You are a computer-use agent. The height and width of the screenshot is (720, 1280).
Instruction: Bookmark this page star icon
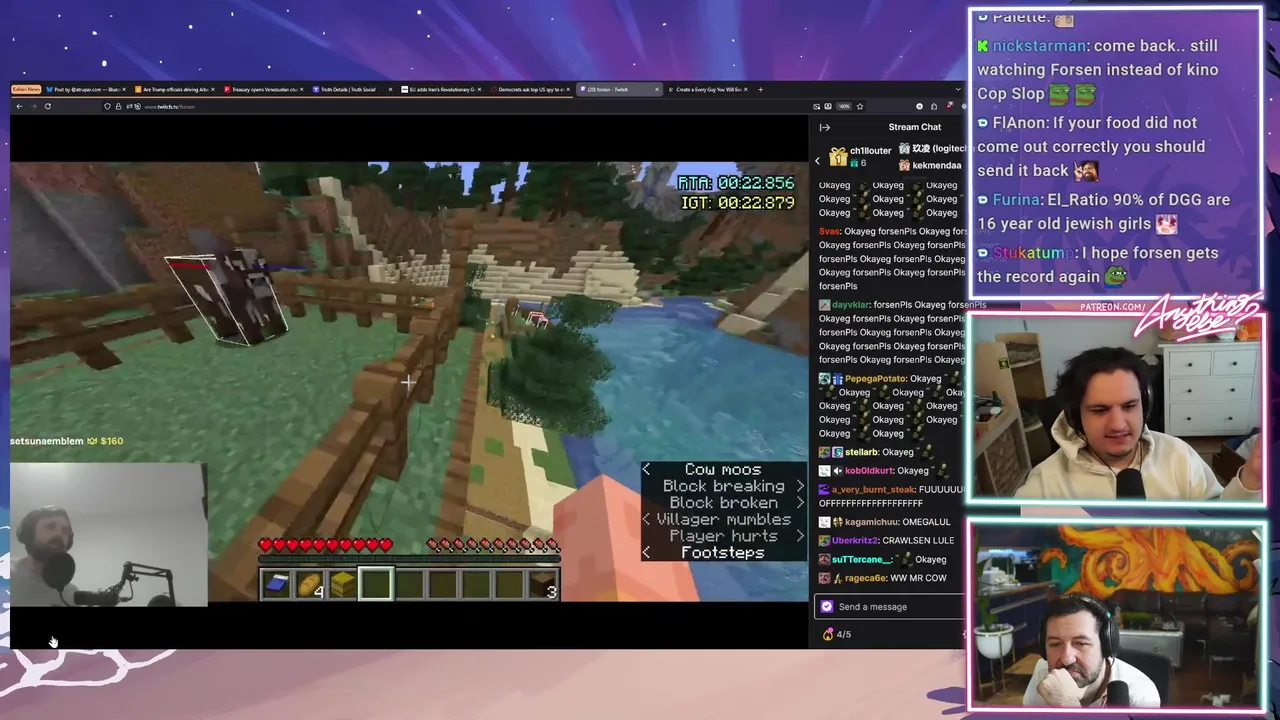tap(859, 106)
